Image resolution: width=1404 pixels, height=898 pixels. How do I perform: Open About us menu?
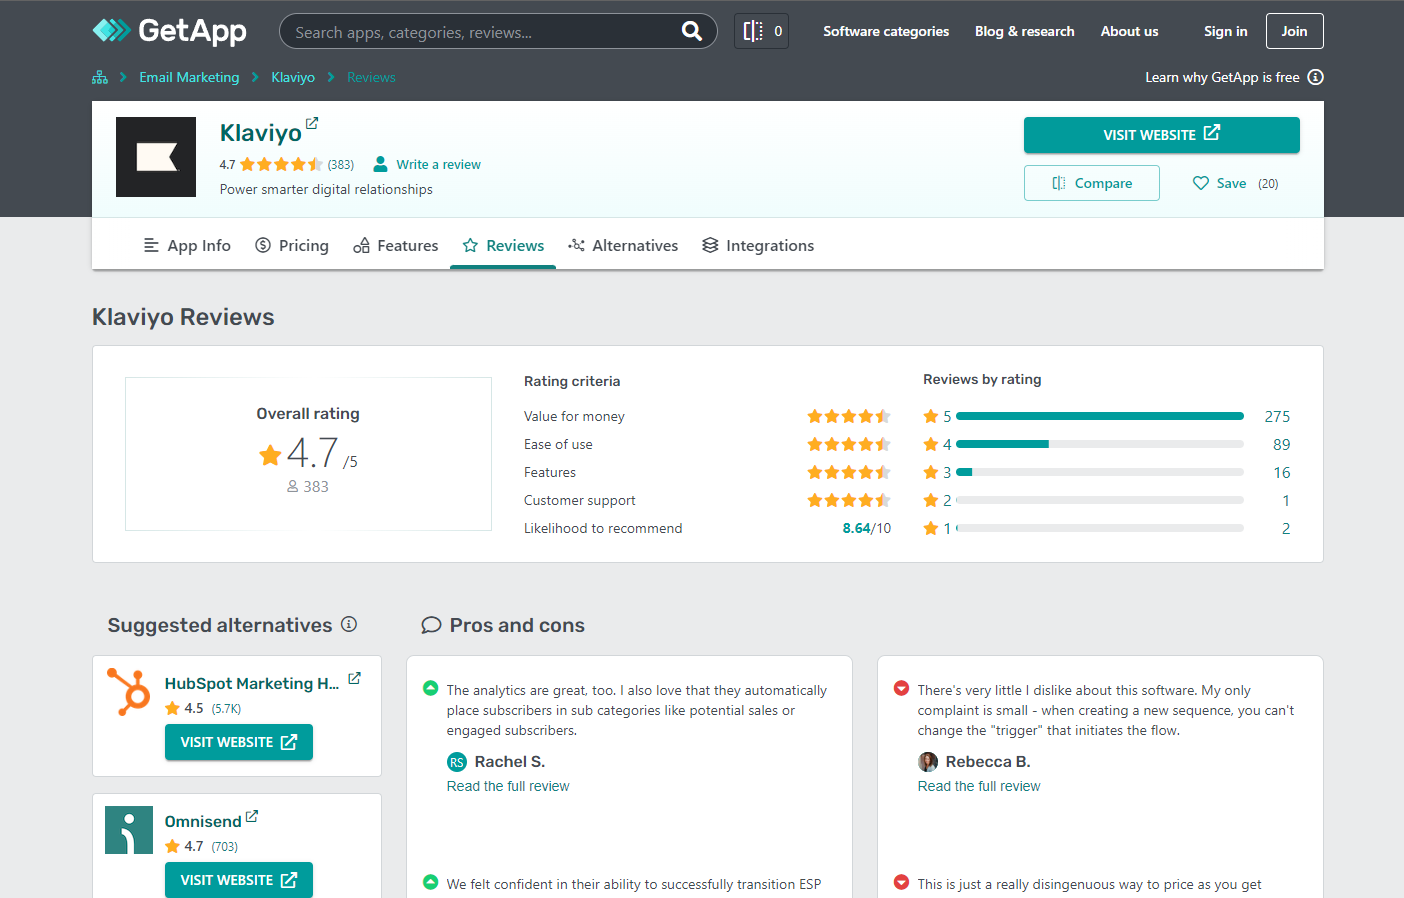point(1130,31)
